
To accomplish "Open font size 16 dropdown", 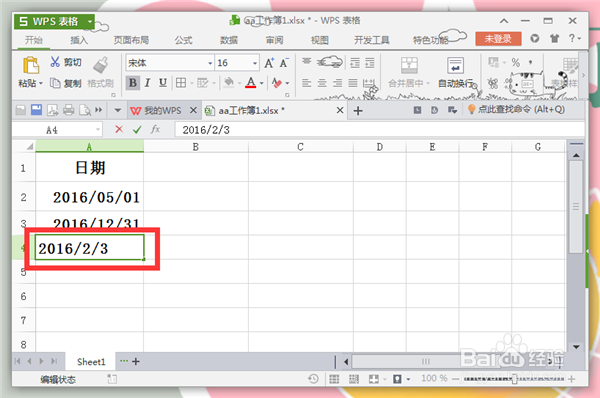I will [255, 63].
